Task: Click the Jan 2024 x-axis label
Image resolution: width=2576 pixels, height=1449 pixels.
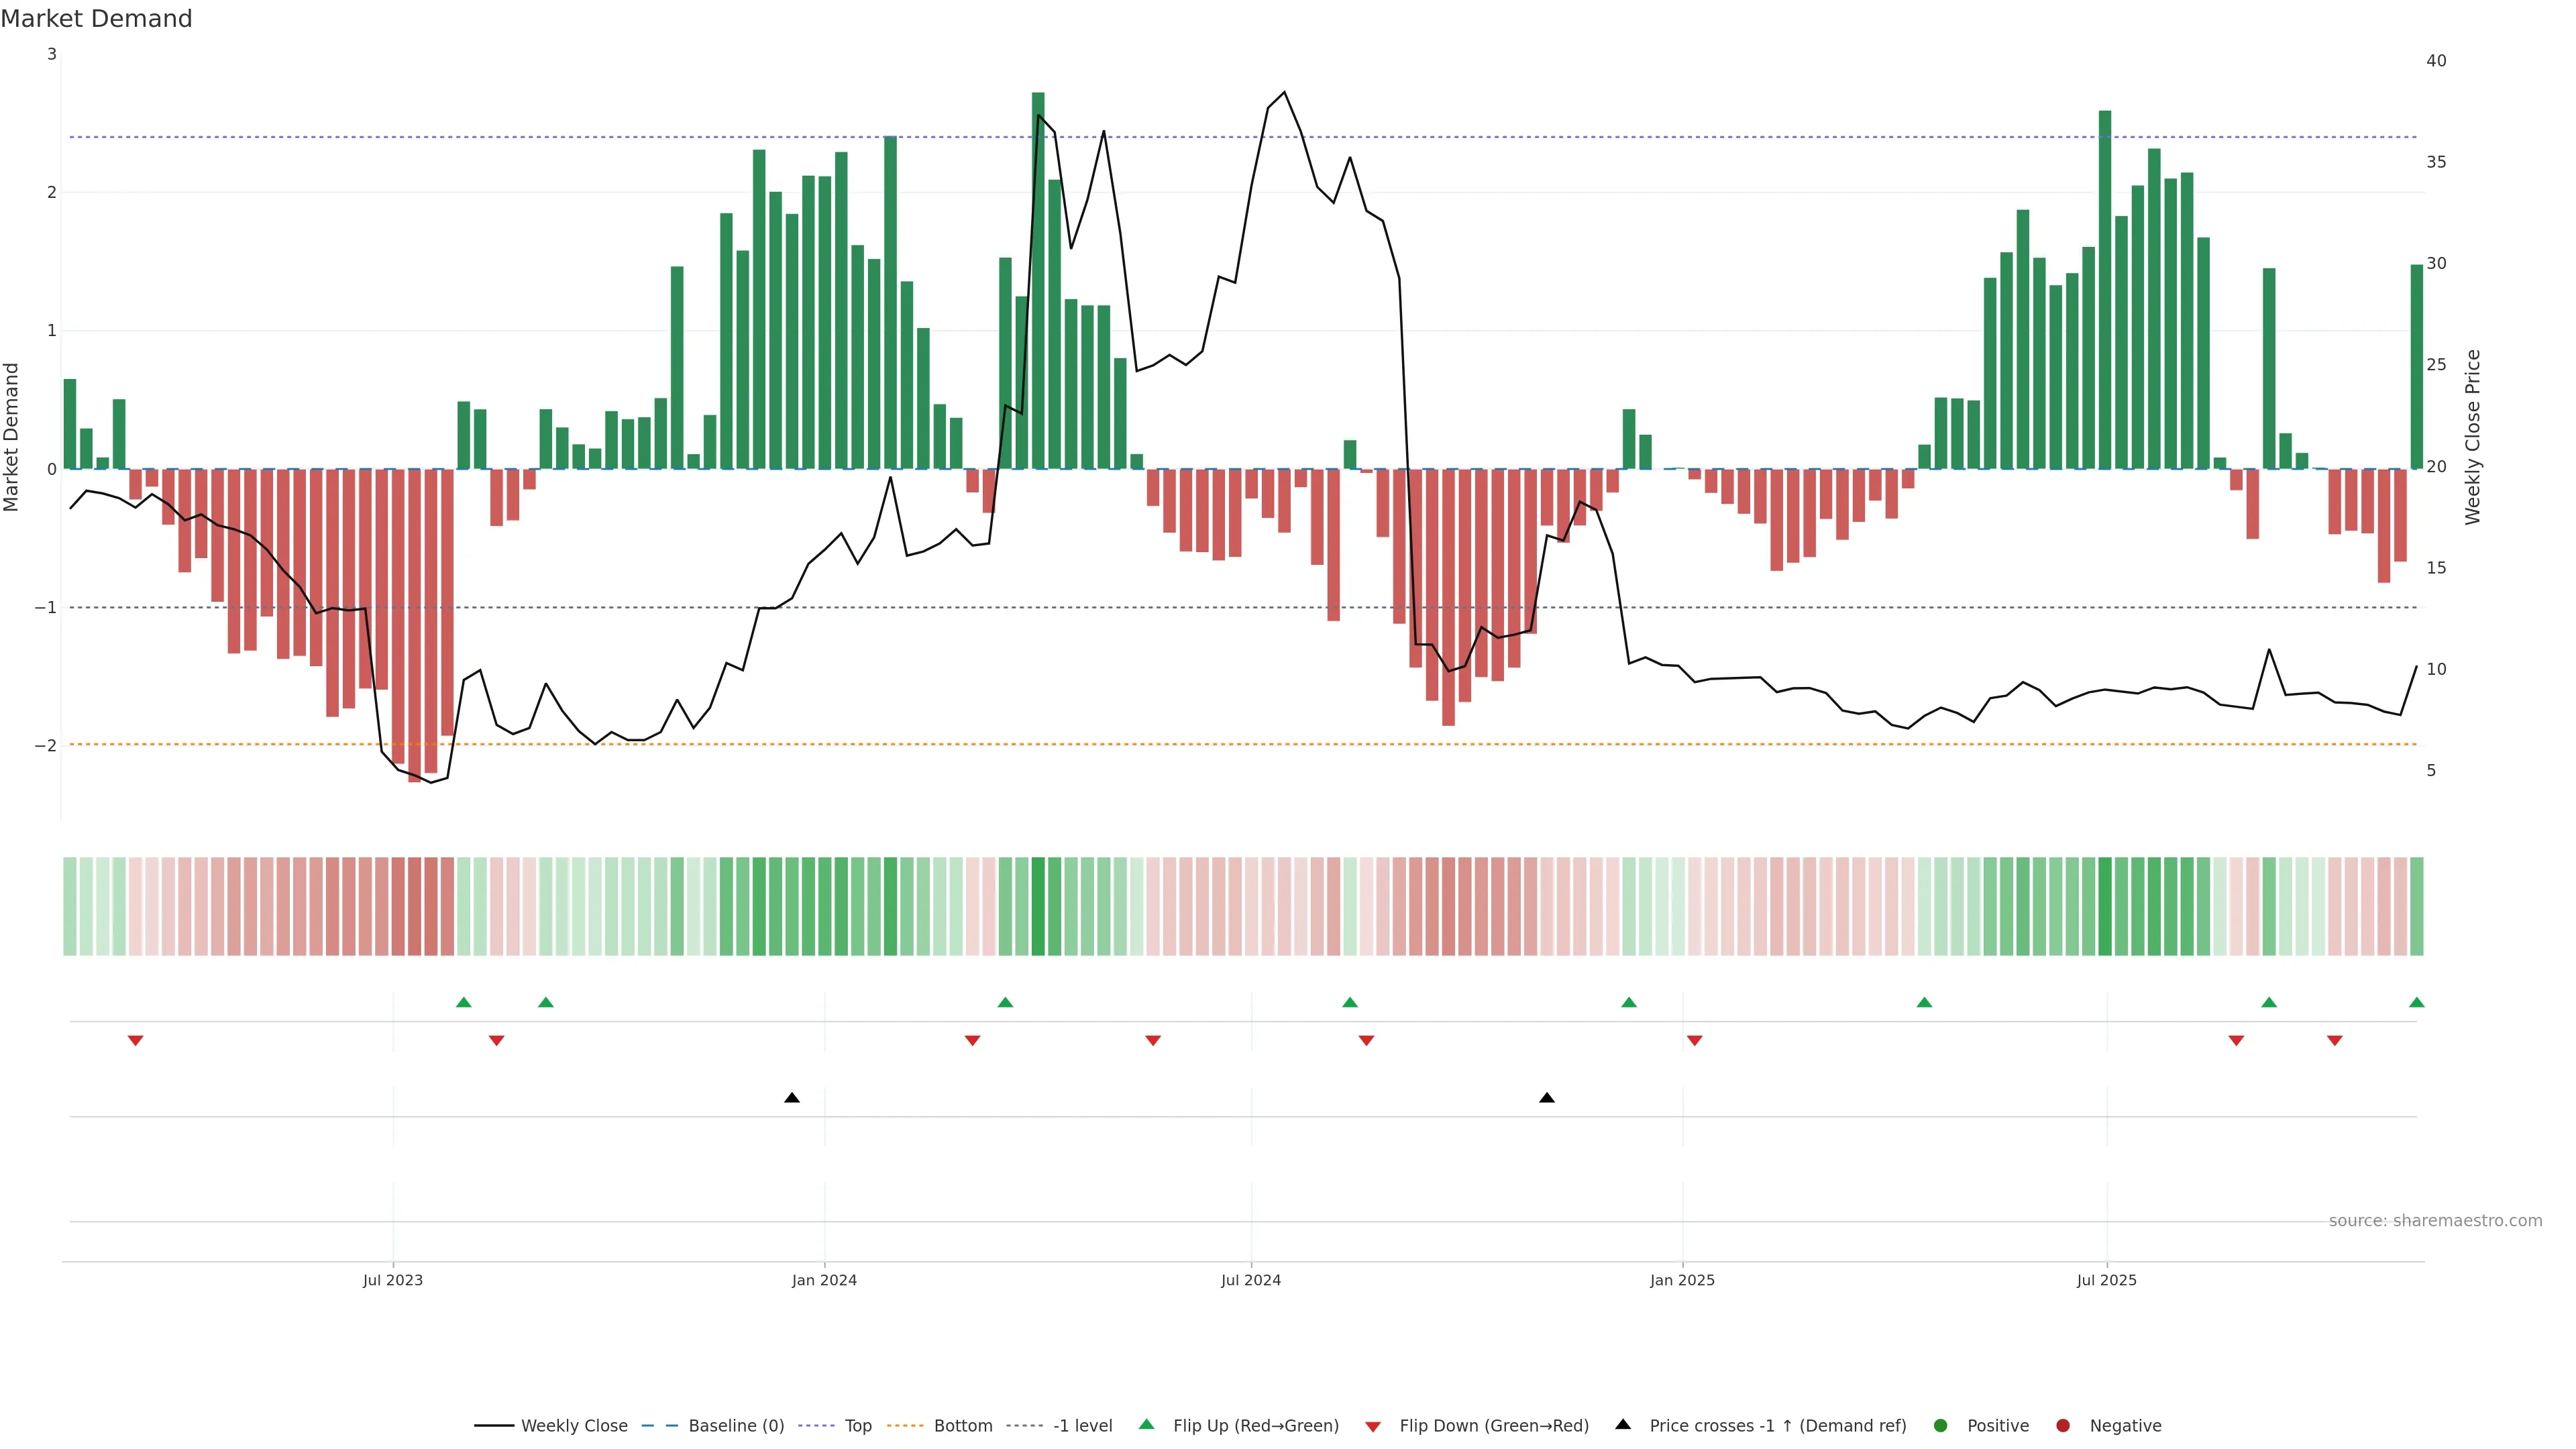Action: click(x=824, y=1280)
